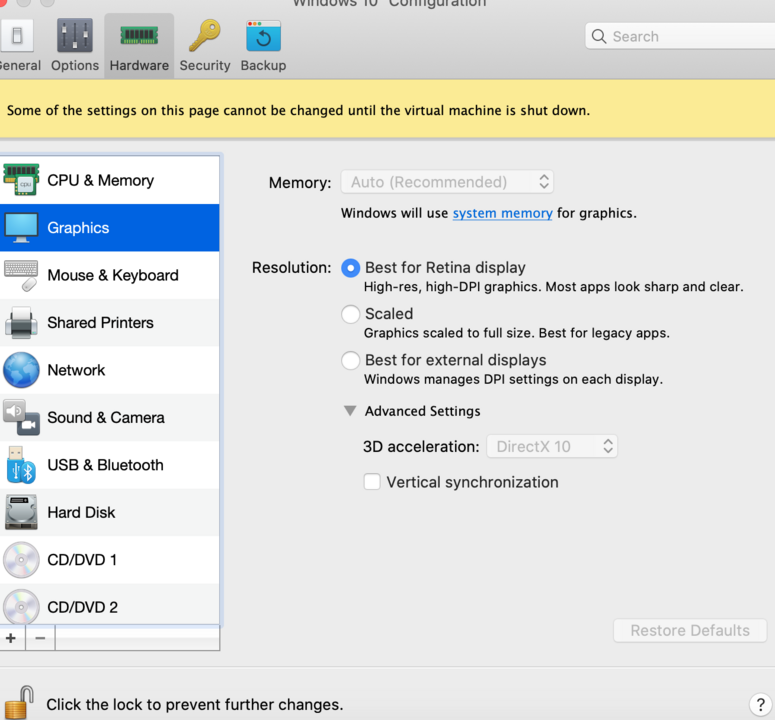The width and height of the screenshot is (775, 720).
Task: Click the lock icon to prevent changes
Action: tap(20, 701)
